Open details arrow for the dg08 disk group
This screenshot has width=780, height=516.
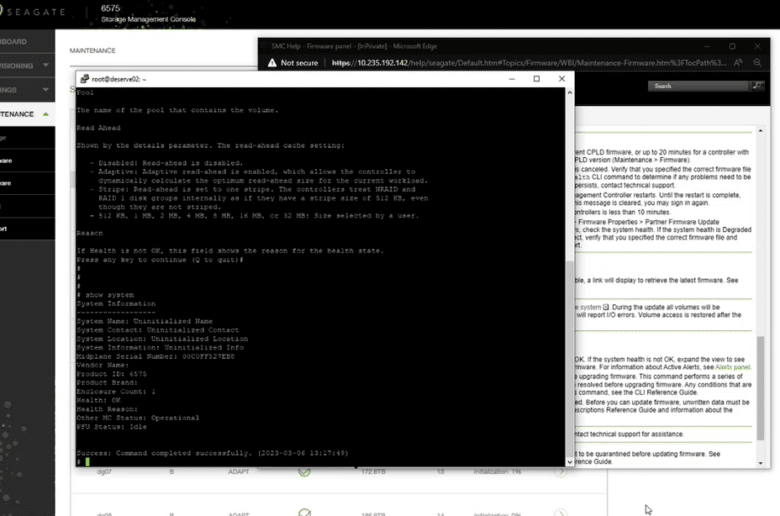(561, 512)
